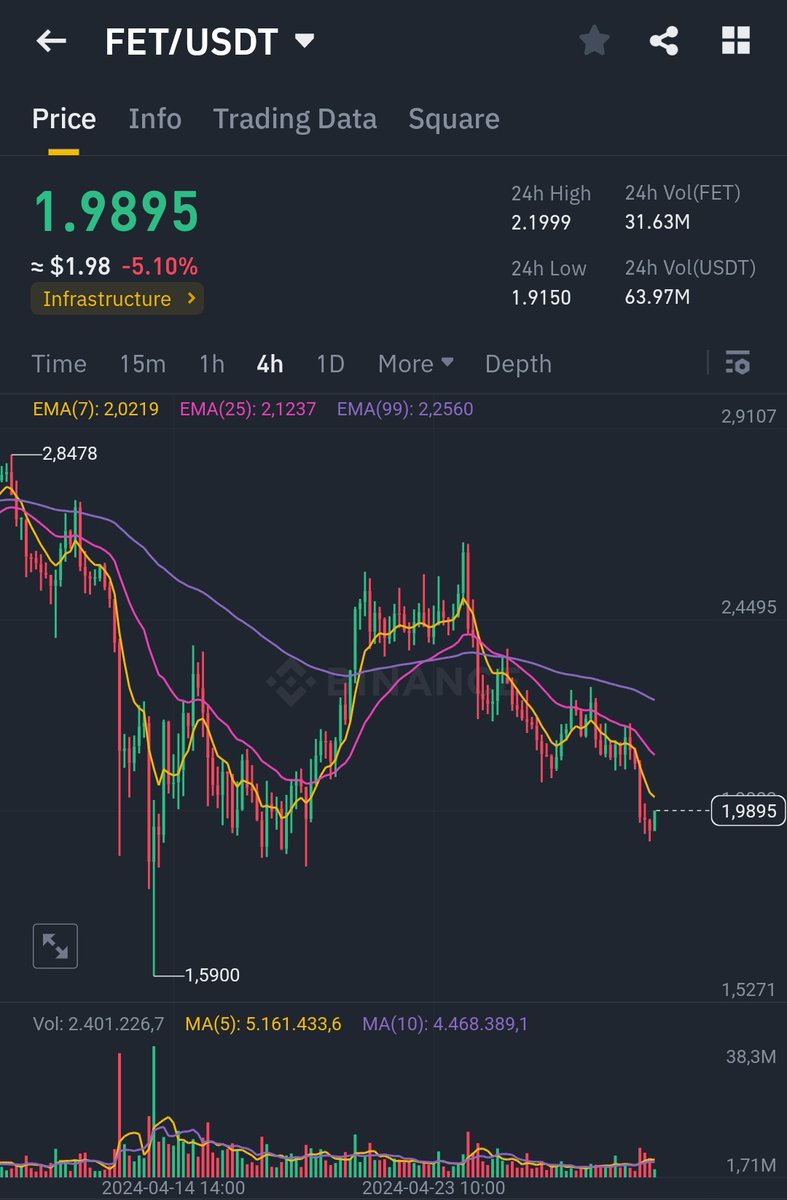The height and width of the screenshot is (1200, 787).
Task: Select the 4h chart interval
Action: pos(270,364)
